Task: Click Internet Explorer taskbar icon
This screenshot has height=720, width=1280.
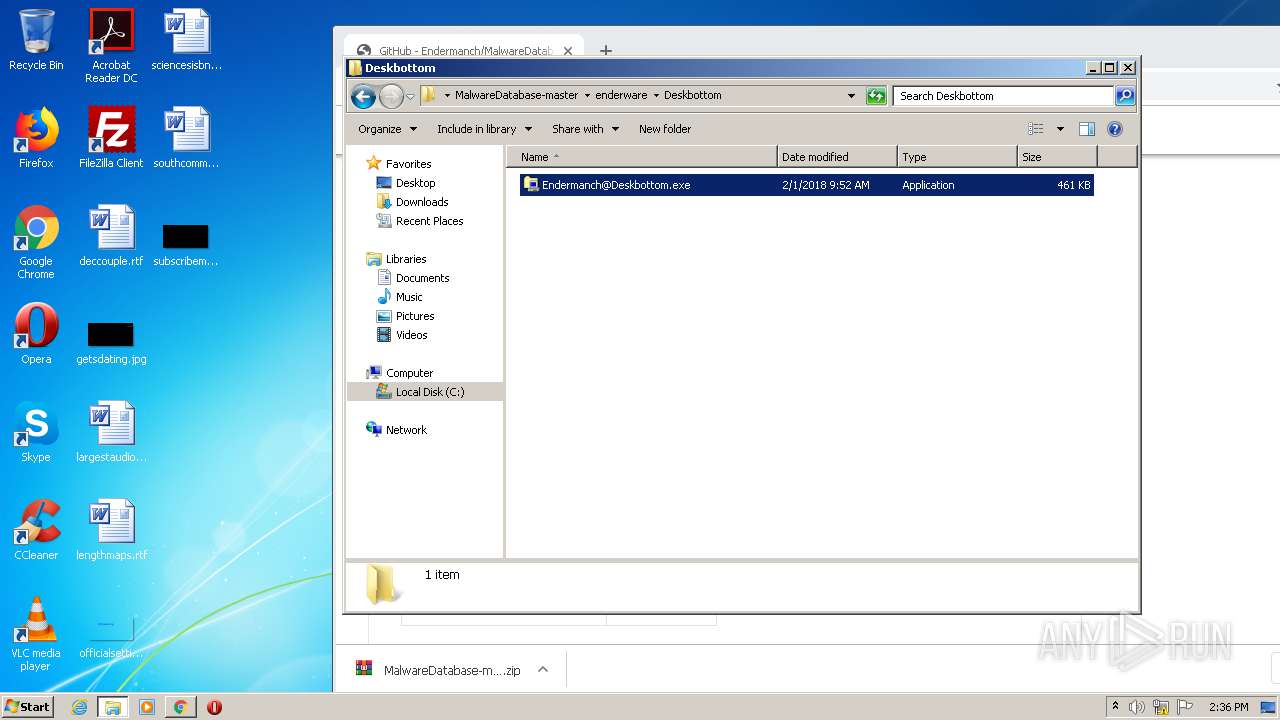Action: click(80, 707)
